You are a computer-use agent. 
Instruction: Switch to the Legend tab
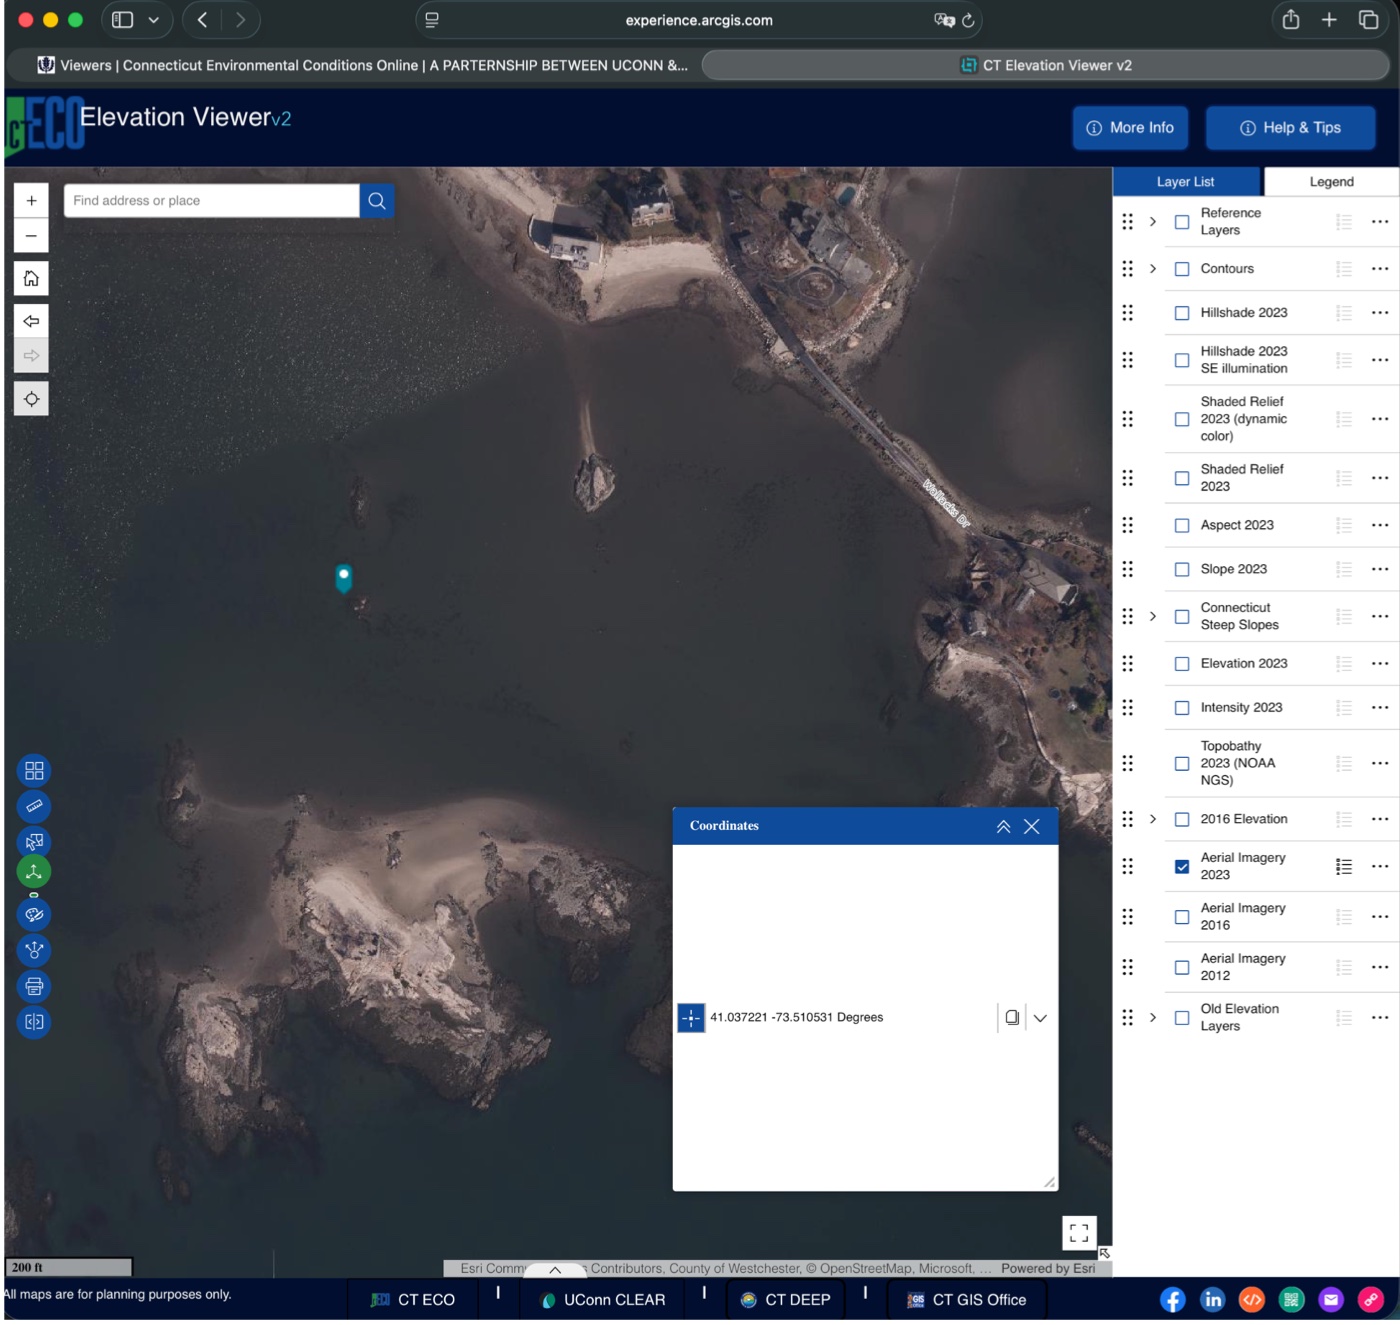coord(1331,182)
